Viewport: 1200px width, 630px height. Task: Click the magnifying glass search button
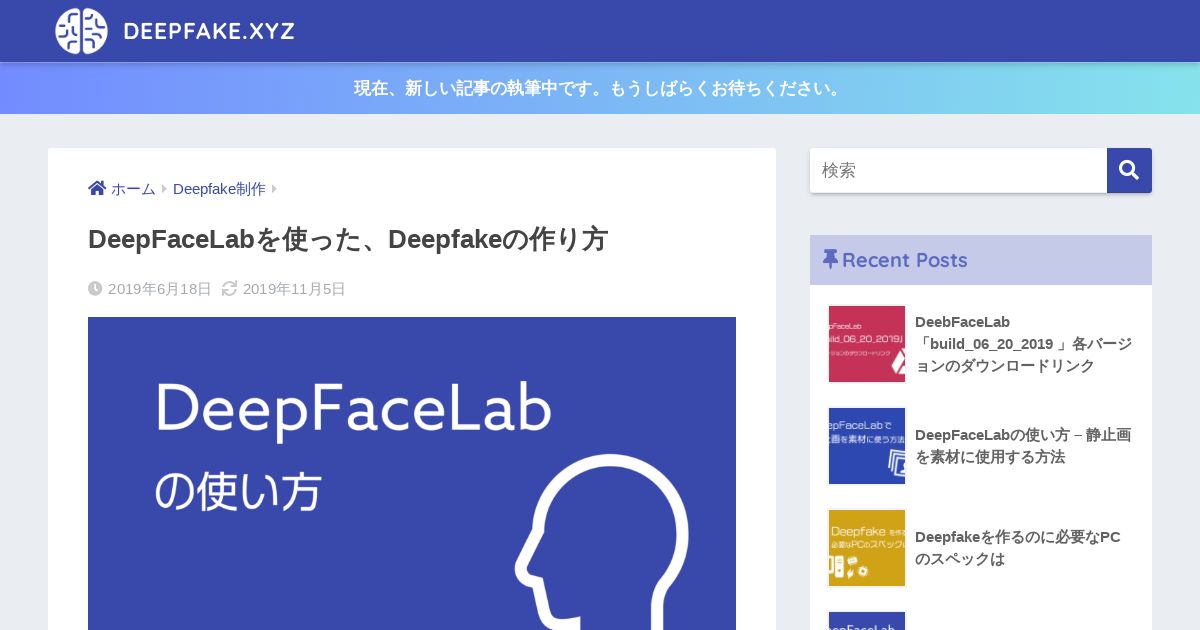(1129, 170)
